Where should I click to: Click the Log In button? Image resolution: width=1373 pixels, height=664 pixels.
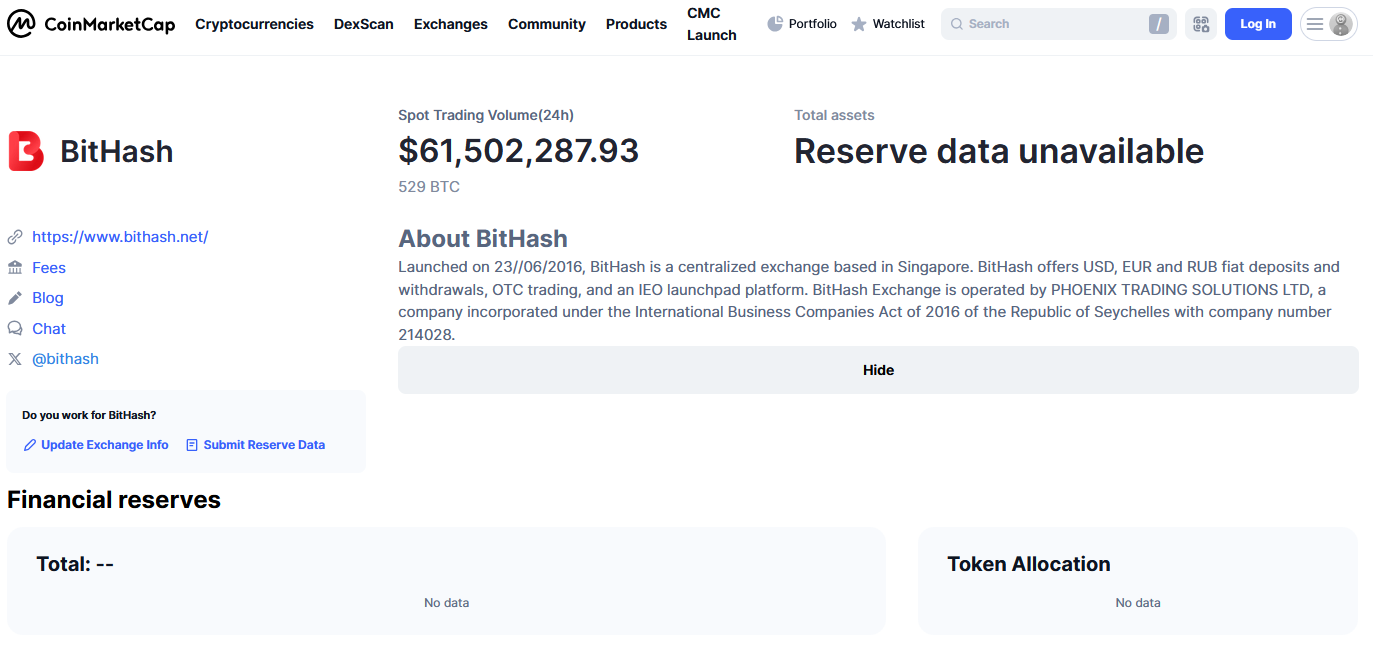pyautogui.click(x=1258, y=24)
